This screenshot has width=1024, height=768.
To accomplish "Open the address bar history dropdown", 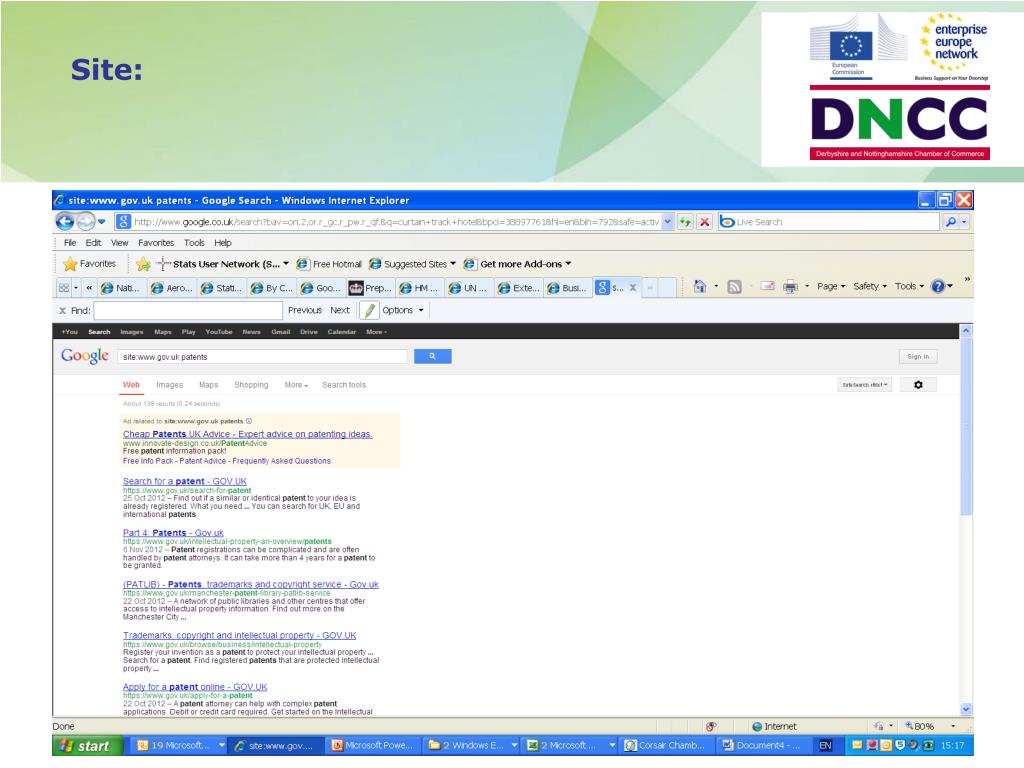I will (667, 222).
